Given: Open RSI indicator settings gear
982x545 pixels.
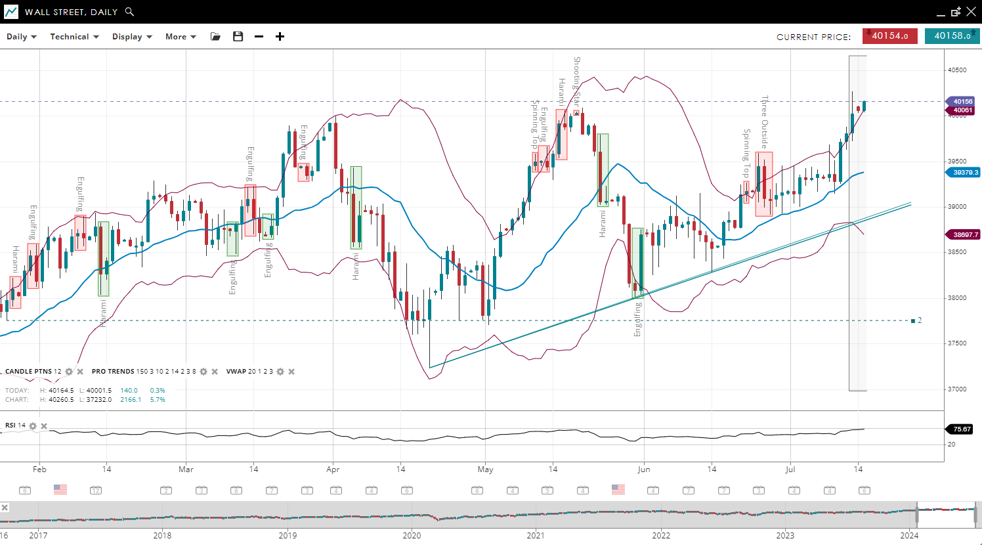Looking at the screenshot, I should 33,426.
